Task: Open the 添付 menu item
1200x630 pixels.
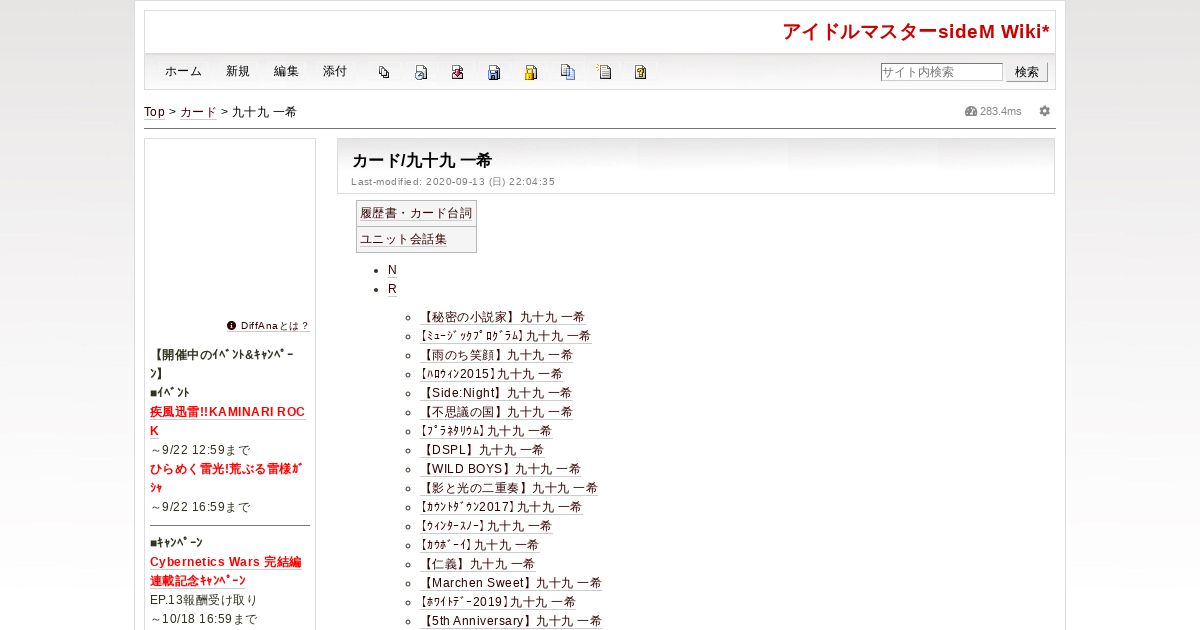Action: 335,72
